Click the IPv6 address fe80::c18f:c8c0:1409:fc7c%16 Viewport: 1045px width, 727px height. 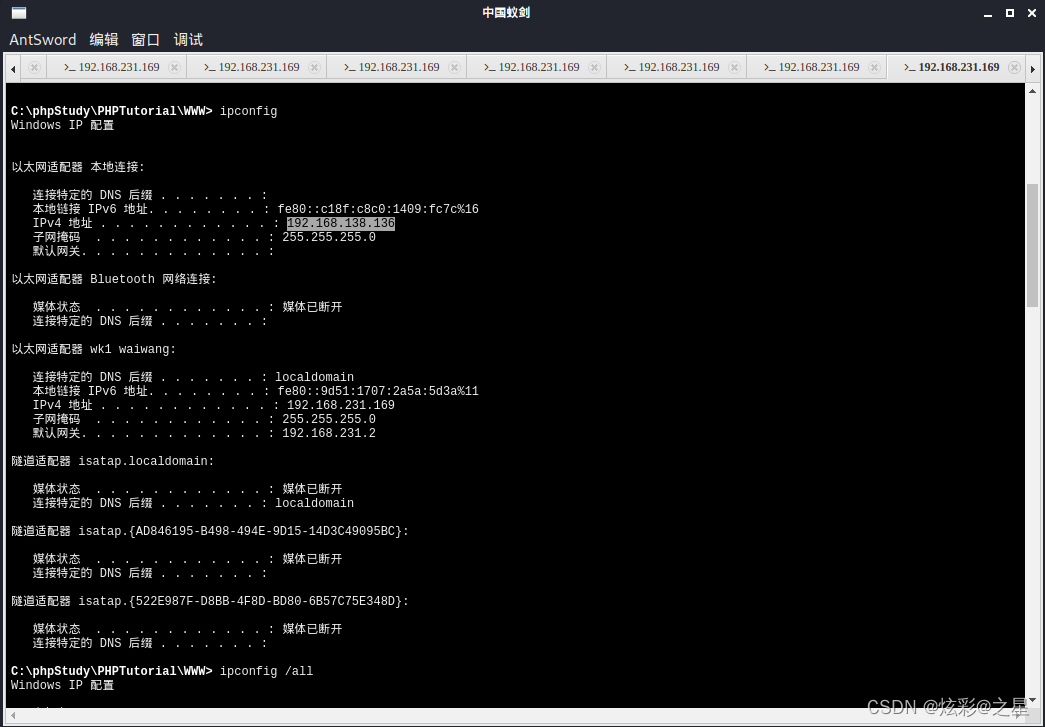click(378, 209)
